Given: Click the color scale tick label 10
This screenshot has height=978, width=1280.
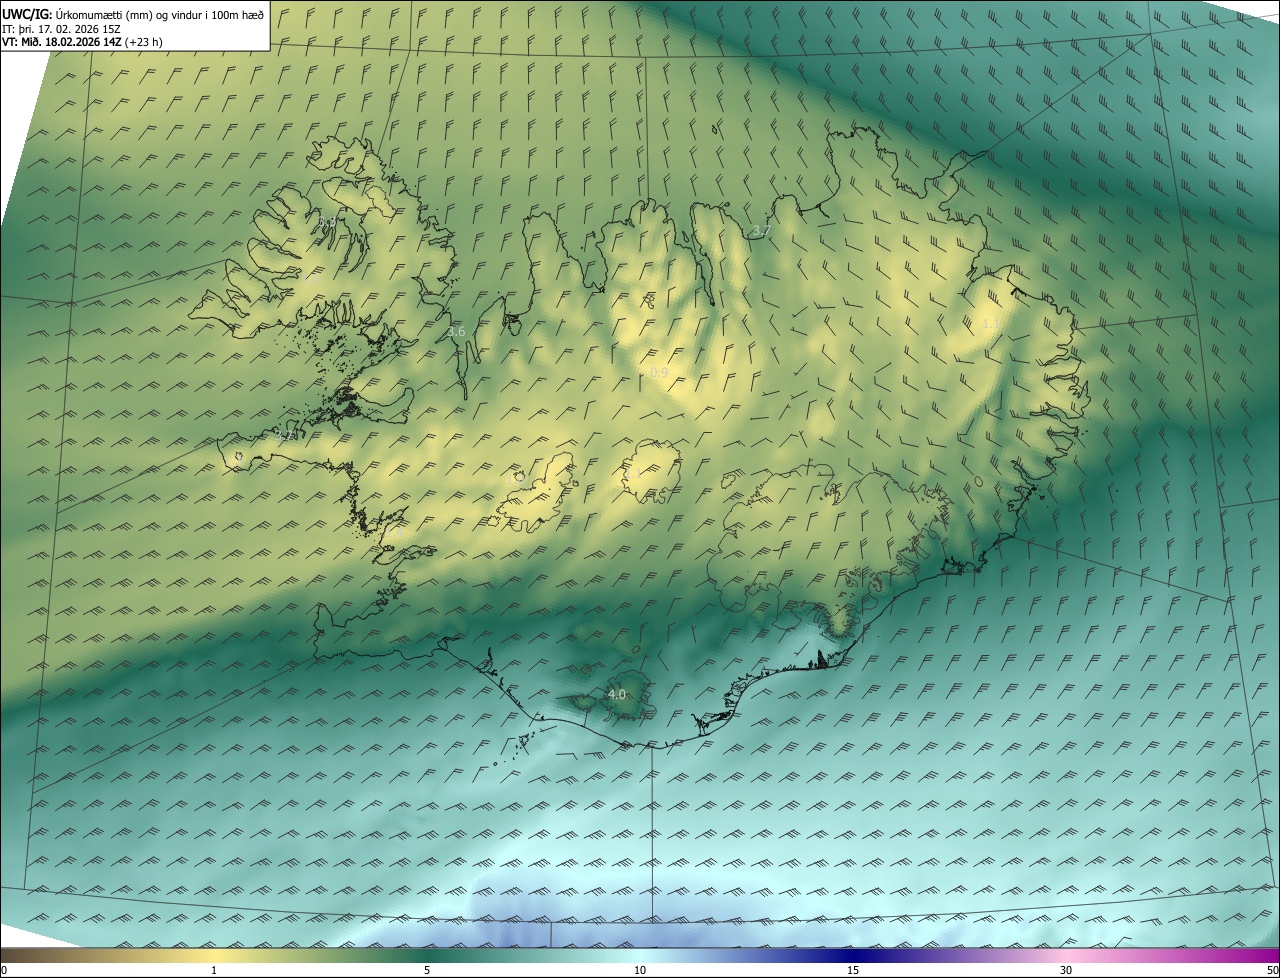Looking at the screenshot, I should tap(640, 970).
